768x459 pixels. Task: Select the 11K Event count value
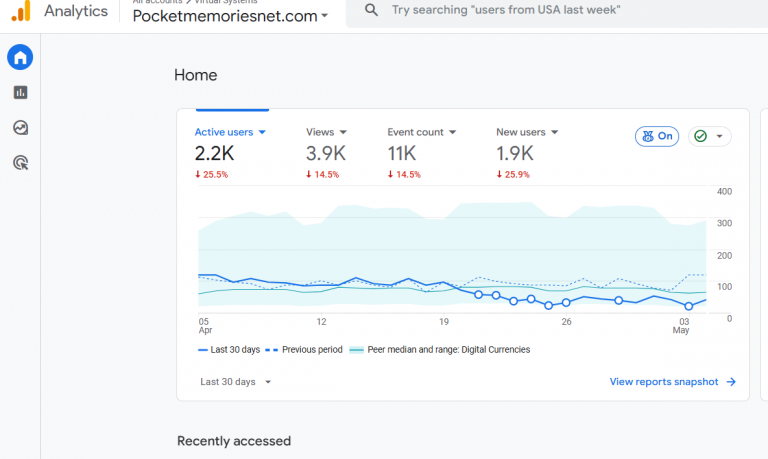[x=402, y=154]
